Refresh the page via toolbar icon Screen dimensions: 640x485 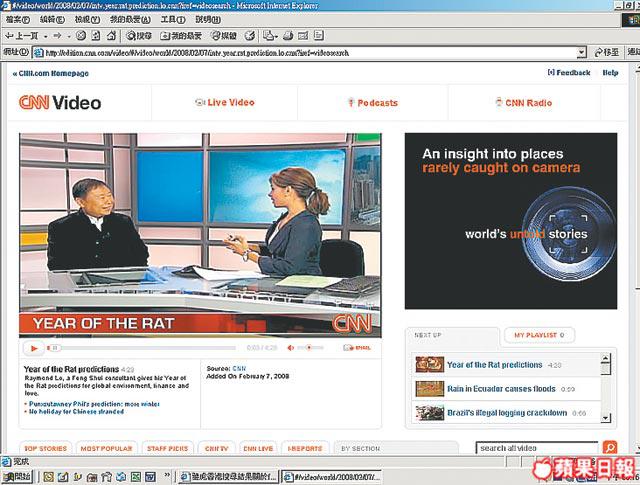point(96,36)
